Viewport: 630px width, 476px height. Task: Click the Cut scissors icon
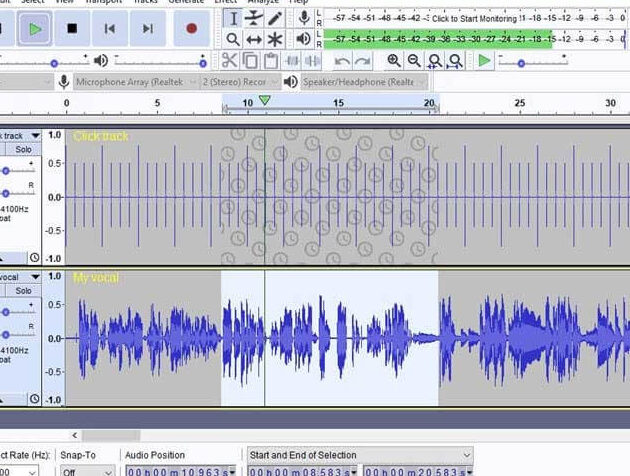click(231, 61)
